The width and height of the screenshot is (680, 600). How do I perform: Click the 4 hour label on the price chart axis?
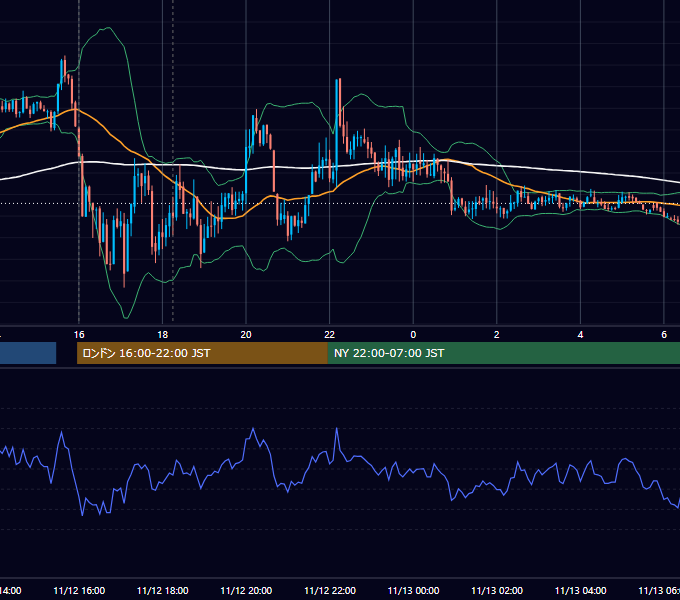[580, 335]
